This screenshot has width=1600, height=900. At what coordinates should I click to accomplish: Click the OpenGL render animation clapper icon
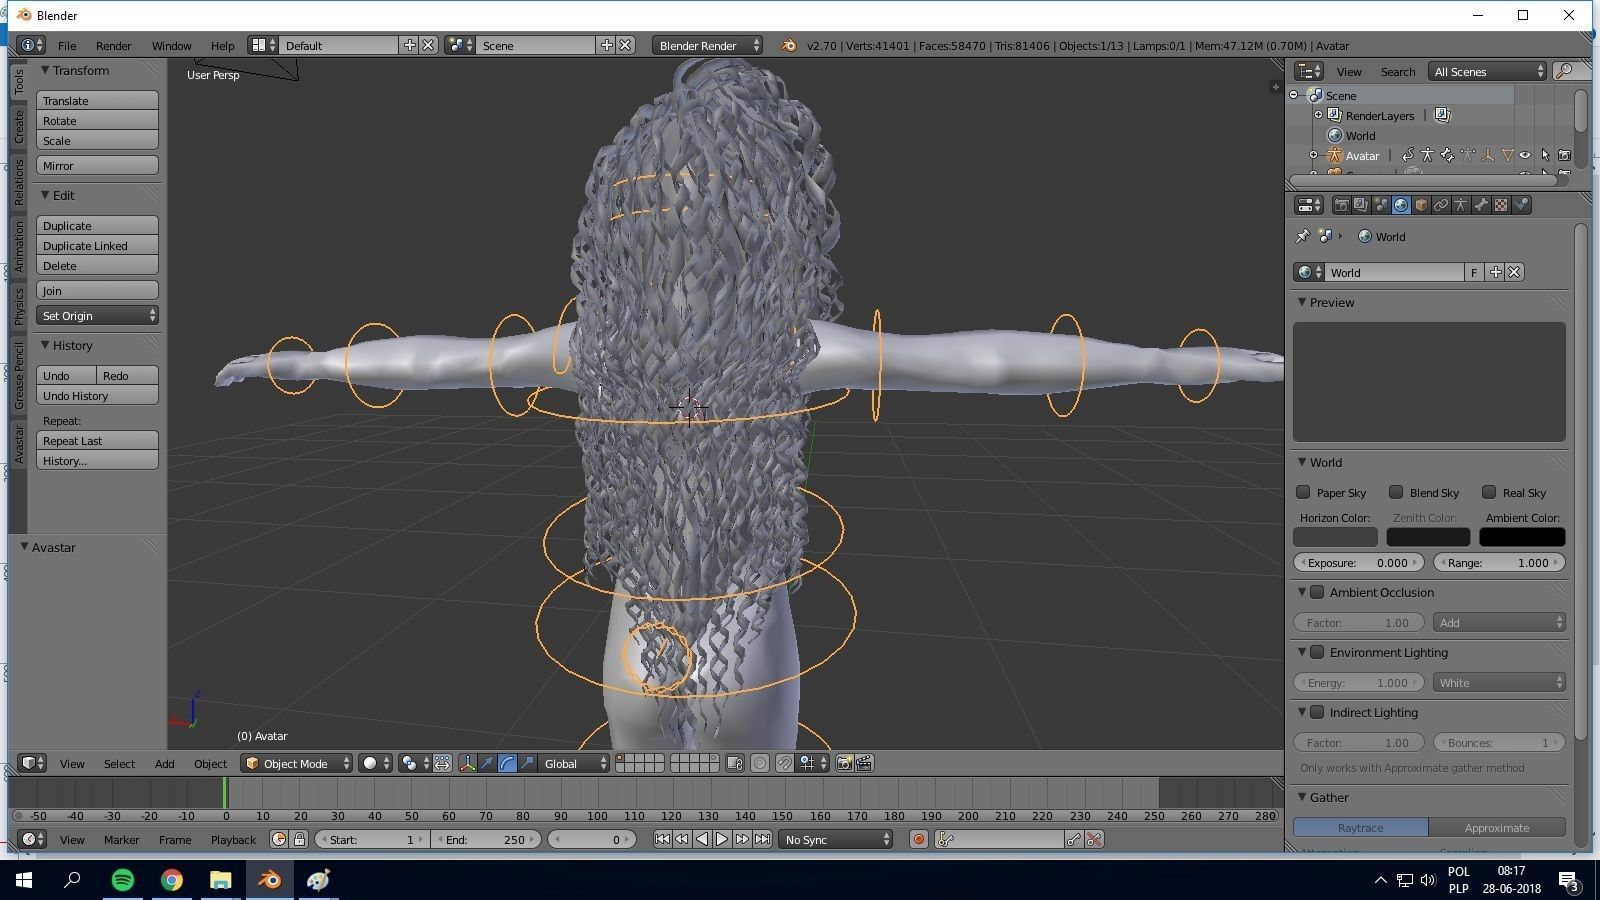coord(864,763)
